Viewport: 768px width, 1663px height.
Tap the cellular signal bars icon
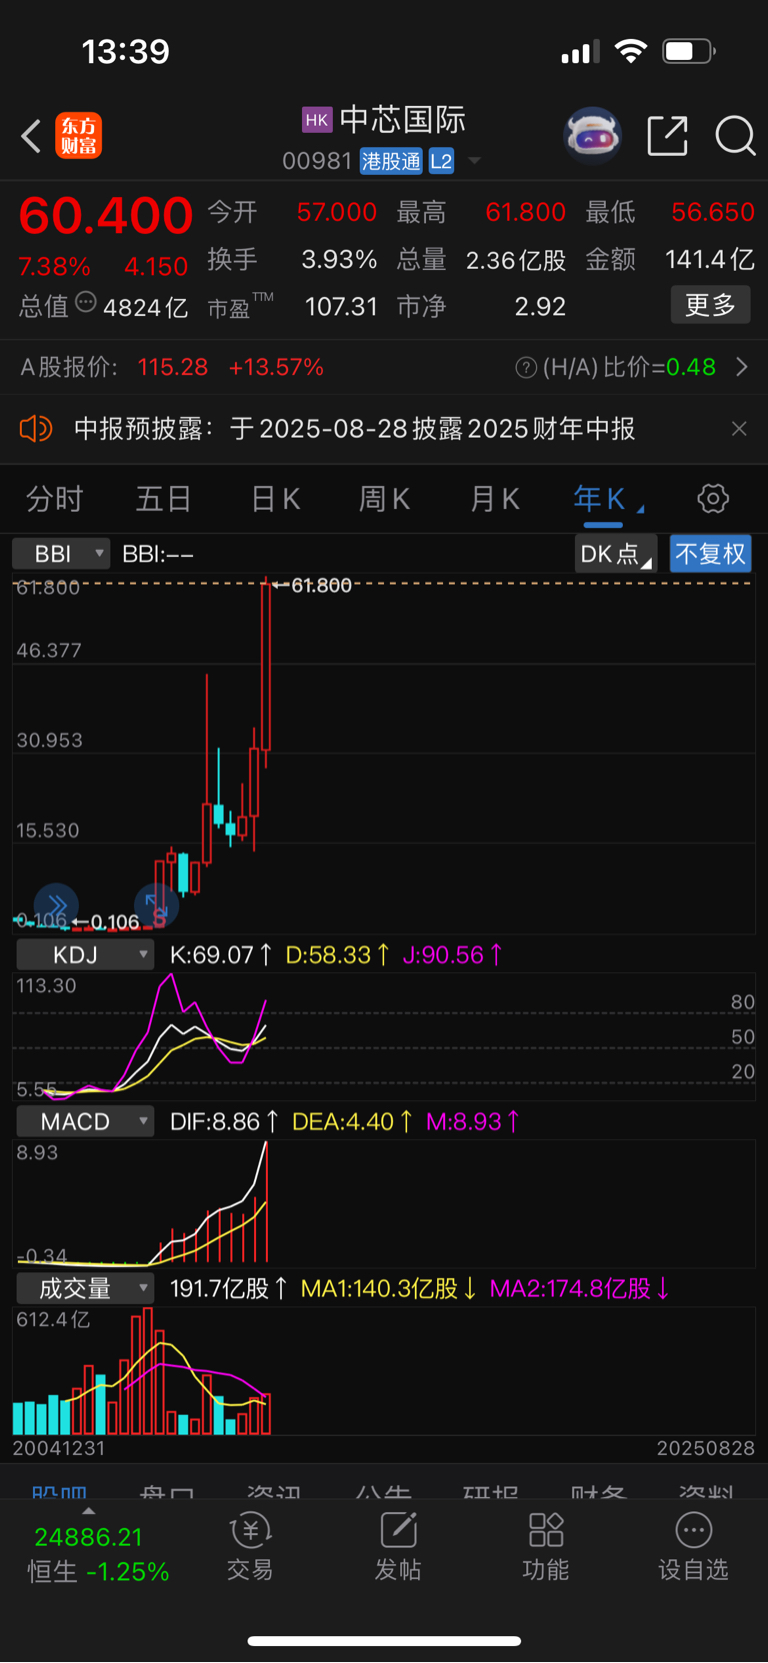coord(580,51)
